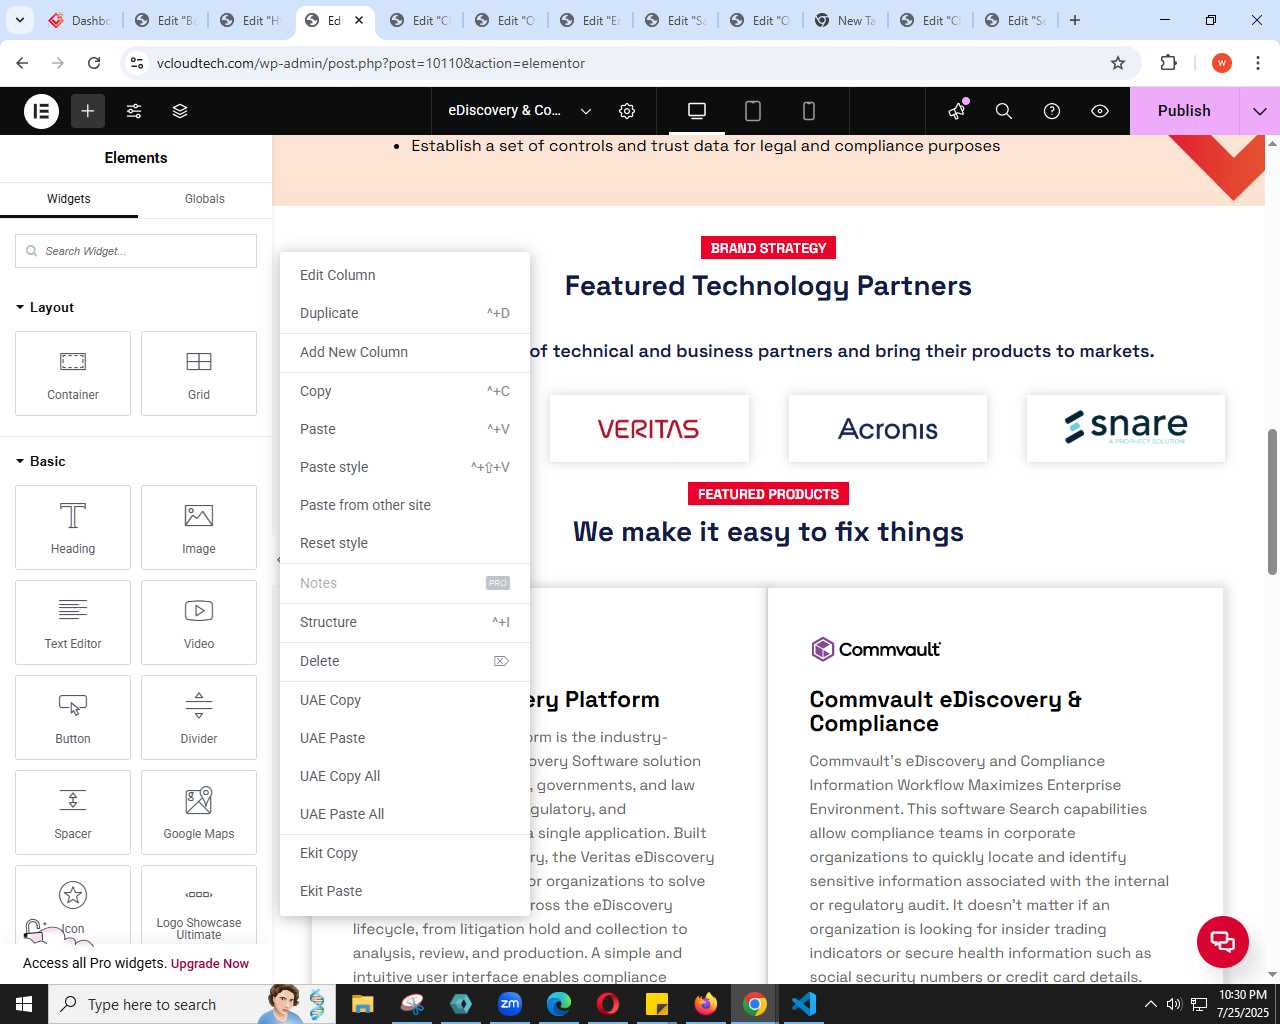Open page settings gear icon
The image size is (1280, 1024).
click(627, 111)
